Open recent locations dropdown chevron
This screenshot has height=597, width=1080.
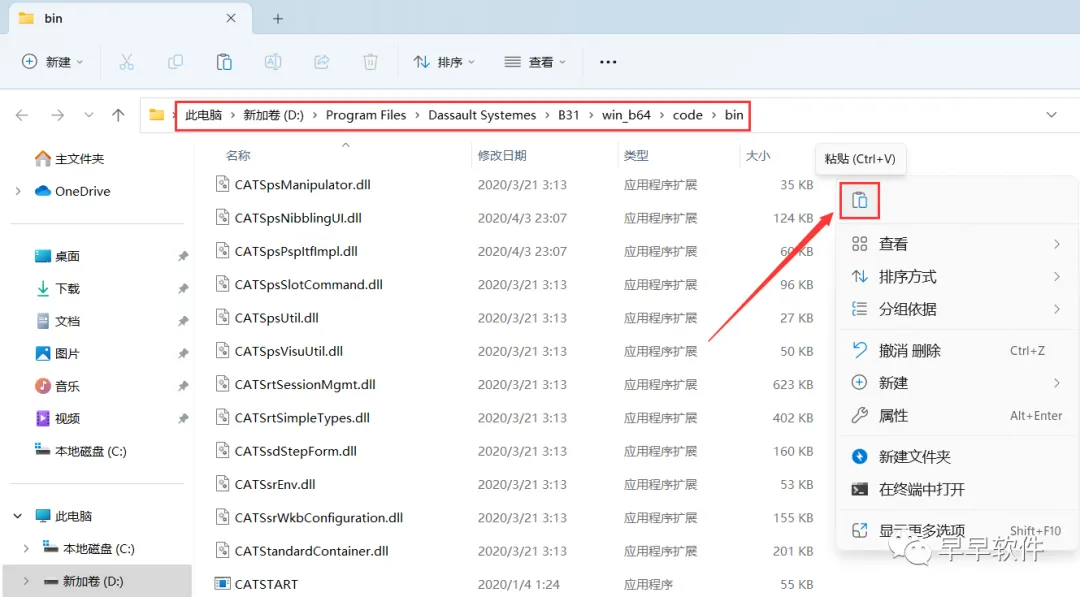[89, 115]
